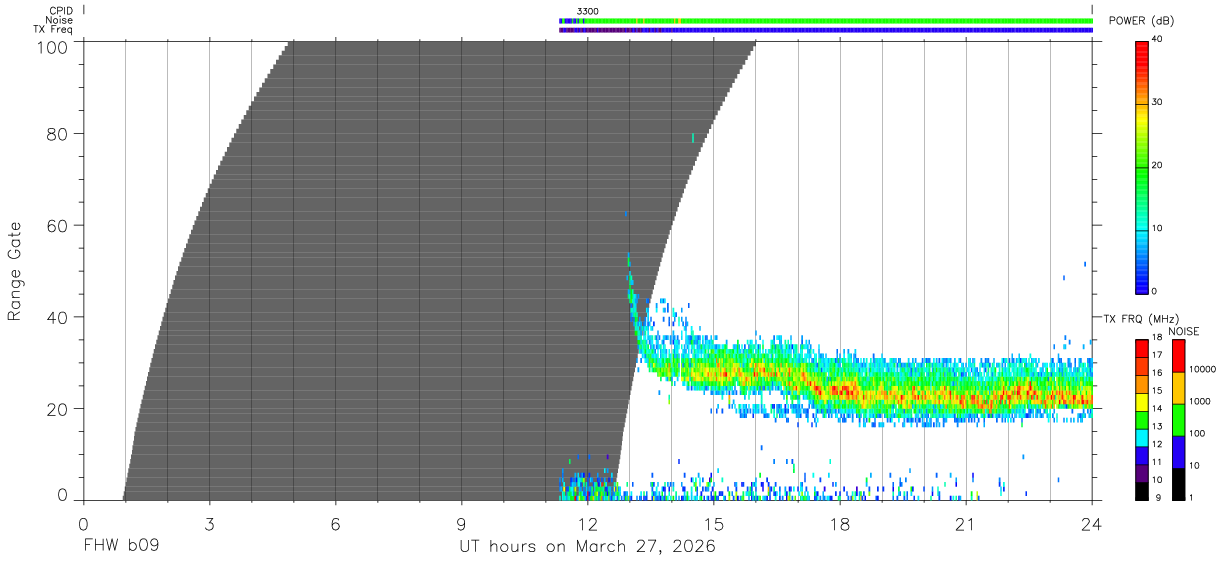Click 'UT hours on March 27, 2026' title
The width and height of the screenshot is (1228, 567).
point(587,547)
